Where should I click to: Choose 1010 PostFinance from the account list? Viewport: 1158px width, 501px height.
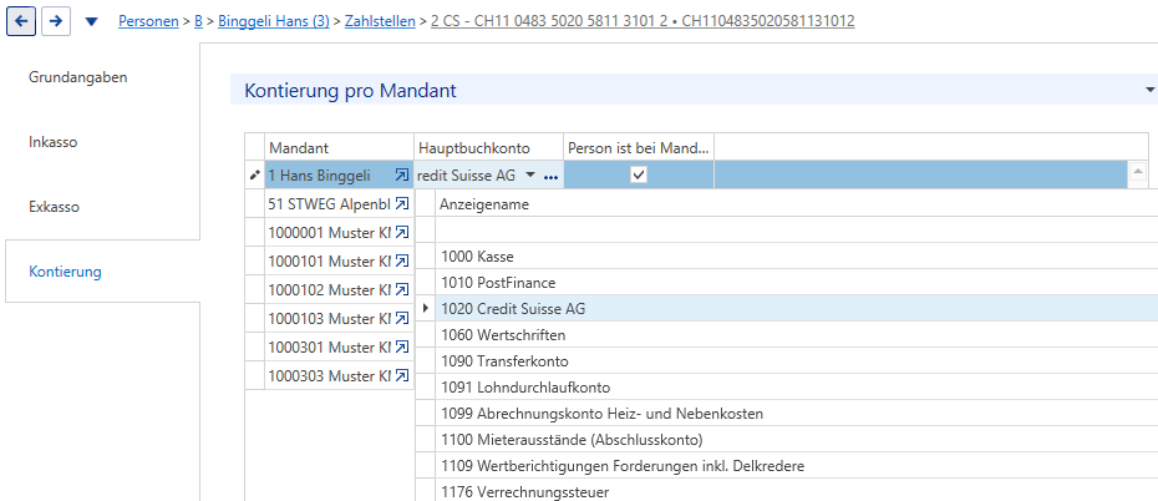pos(796,282)
